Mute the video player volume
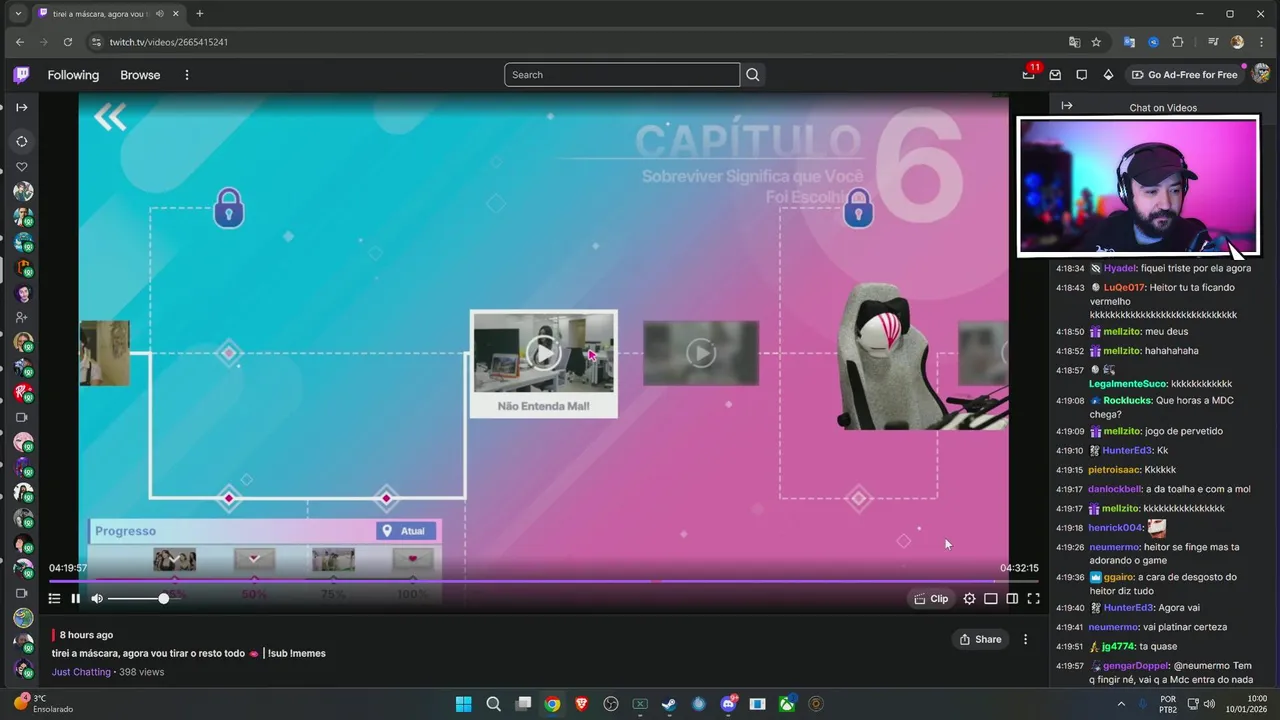The image size is (1280, 720). click(x=97, y=599)
